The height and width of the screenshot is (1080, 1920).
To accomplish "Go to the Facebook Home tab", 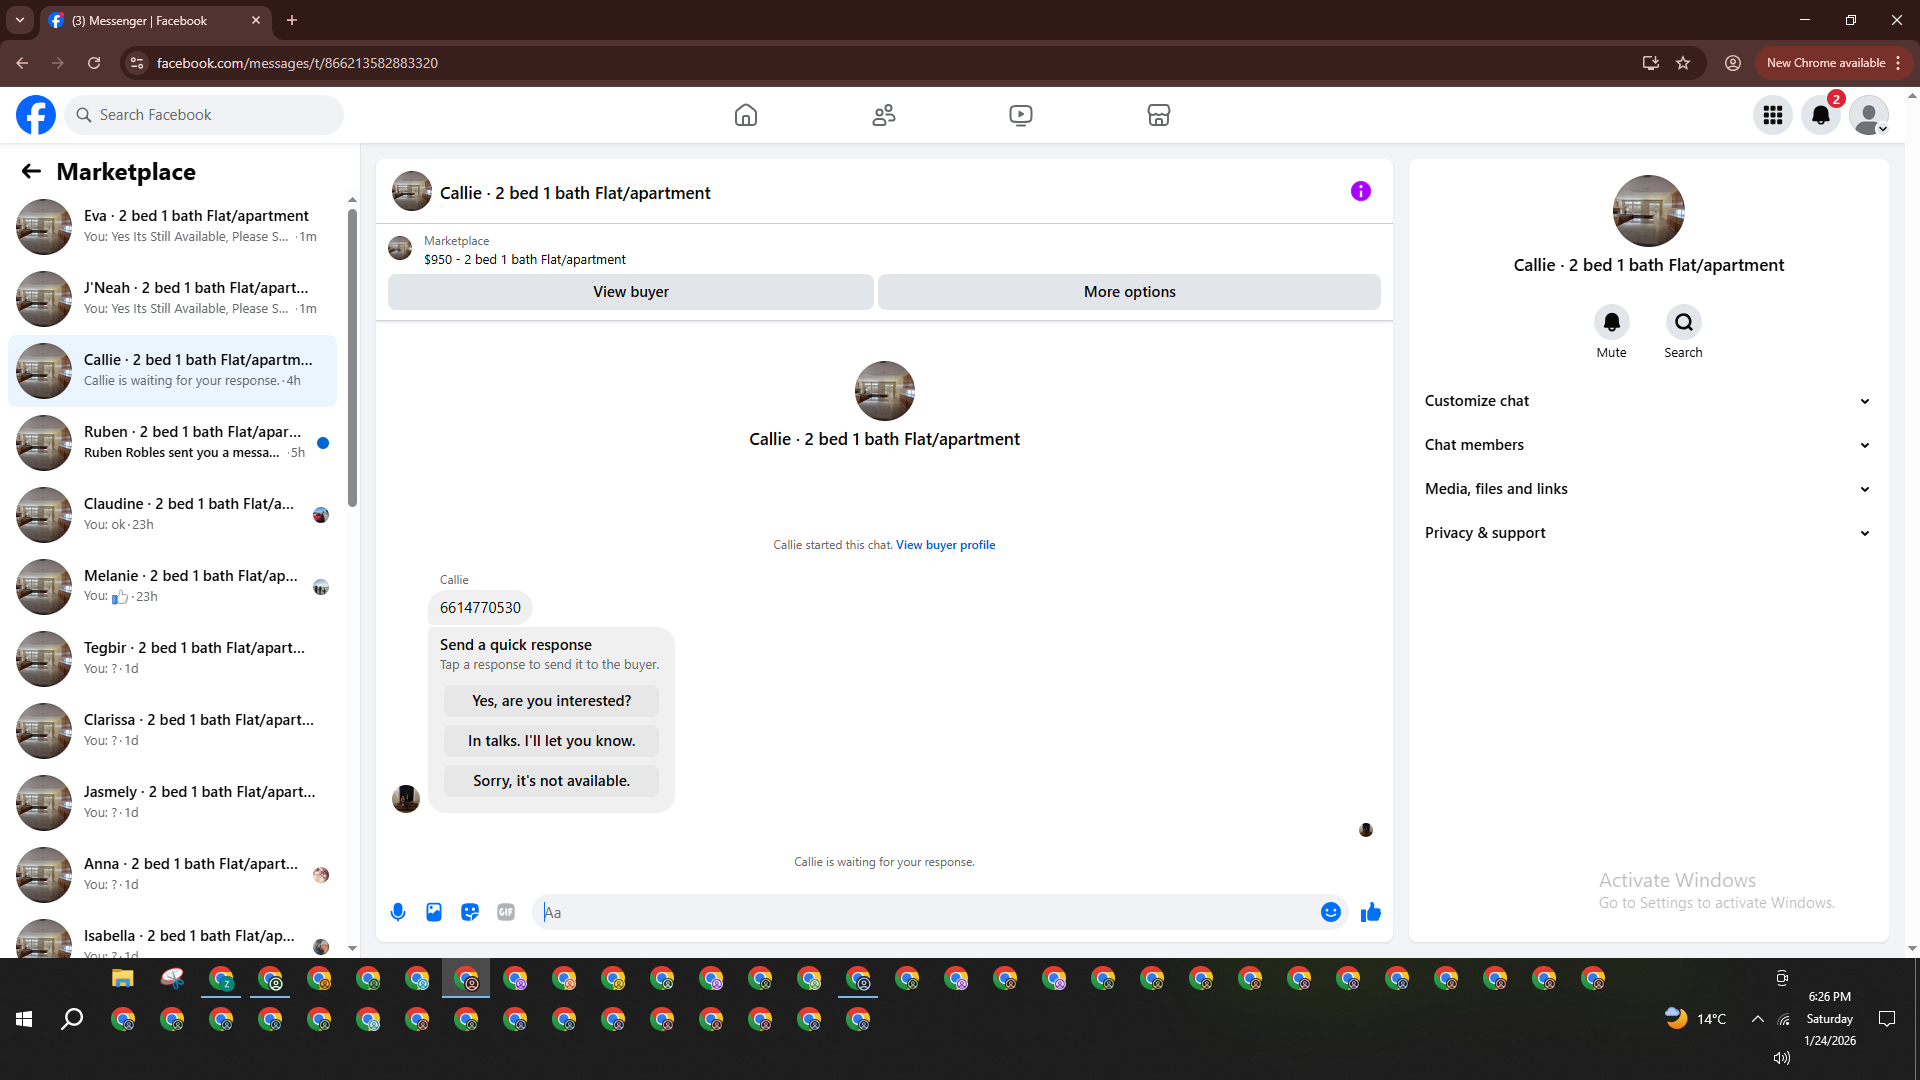I will pos(746,115).
